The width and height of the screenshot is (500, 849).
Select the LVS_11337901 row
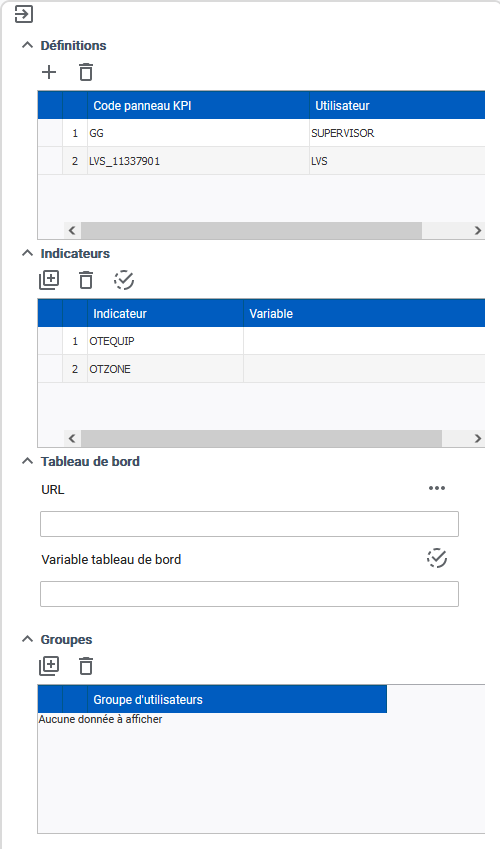(261, 161)
